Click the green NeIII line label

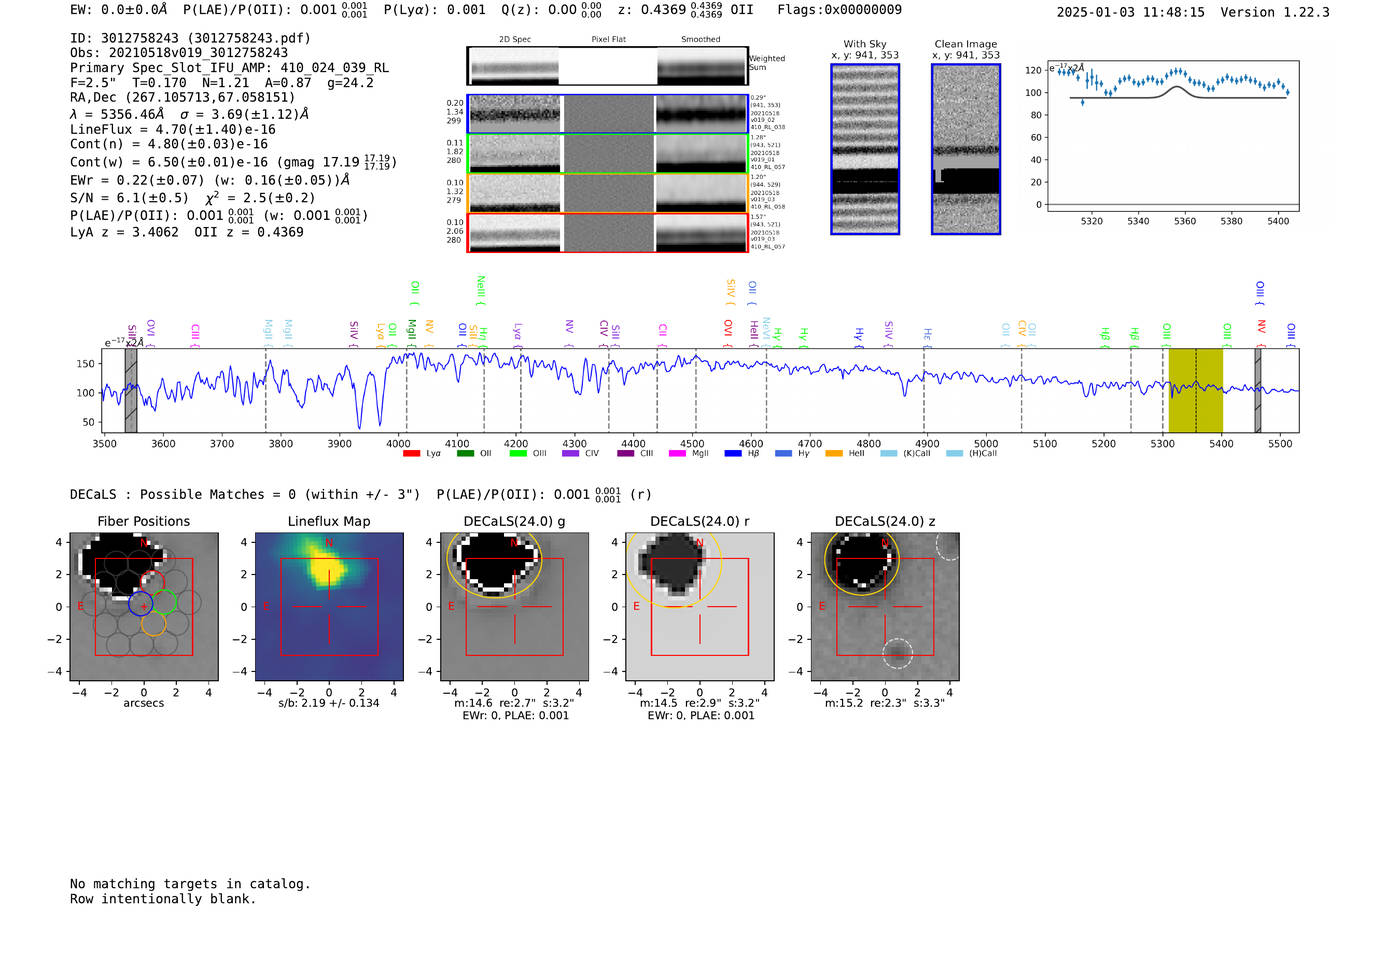coord(481,289)
